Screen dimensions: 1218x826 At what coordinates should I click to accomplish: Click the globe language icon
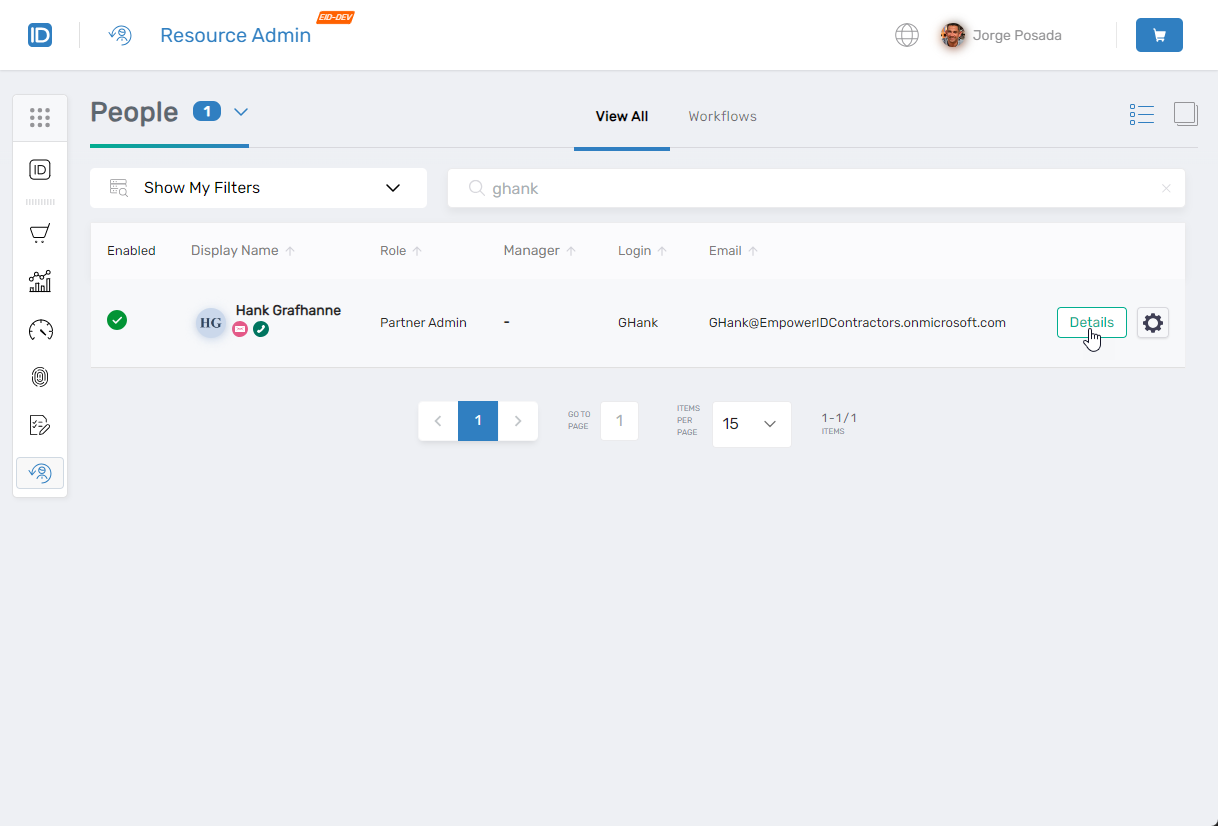(906, 35)
